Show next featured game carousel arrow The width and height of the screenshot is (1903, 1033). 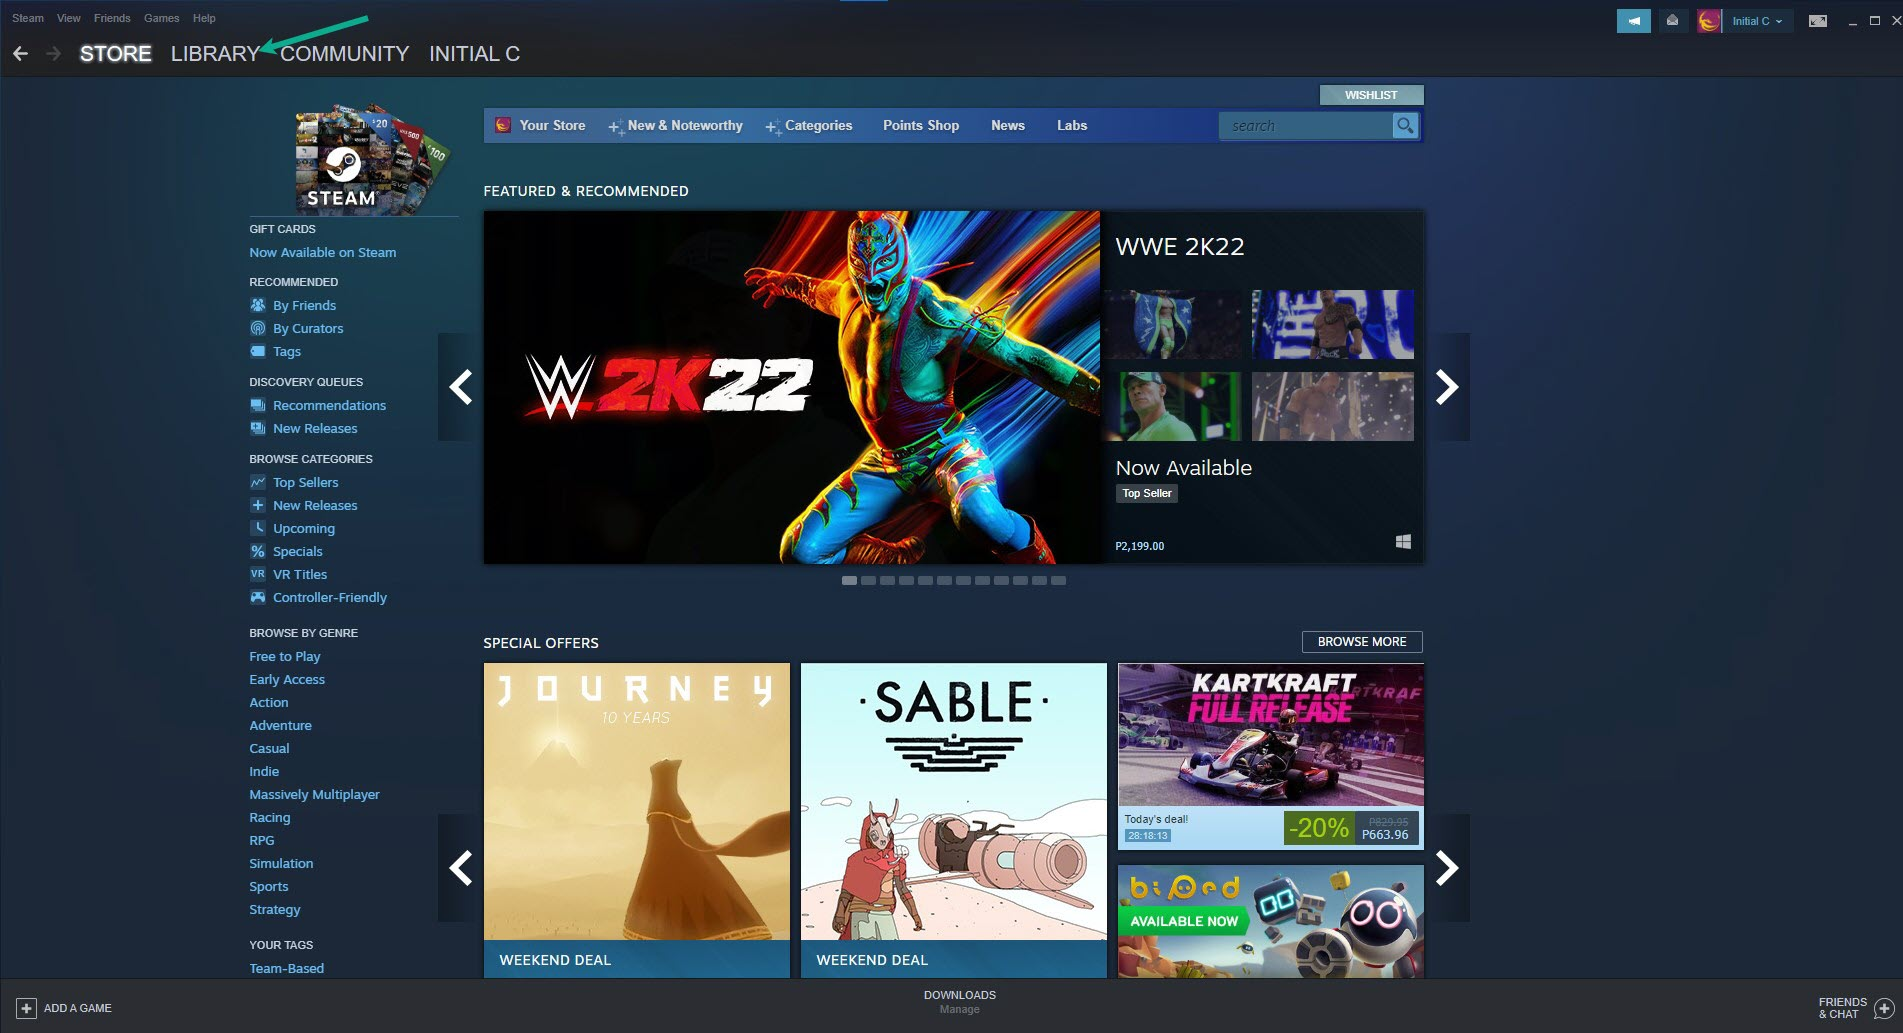pos(1447,387)
